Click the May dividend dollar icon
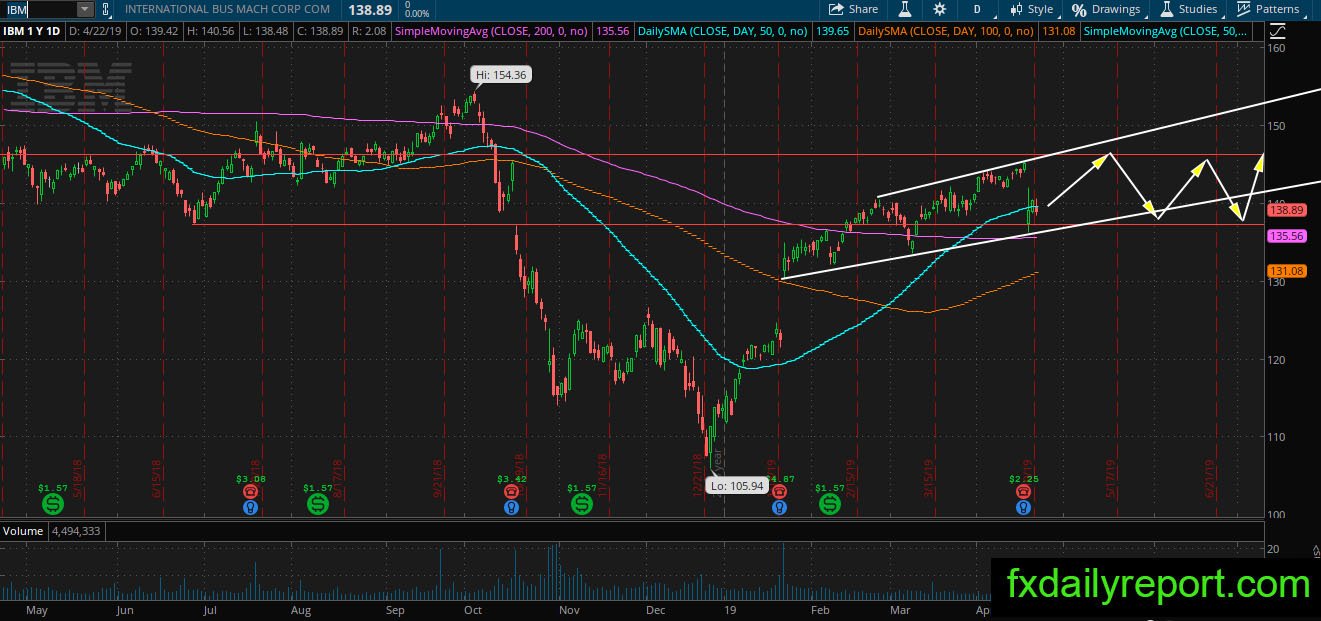 (53, 505)
